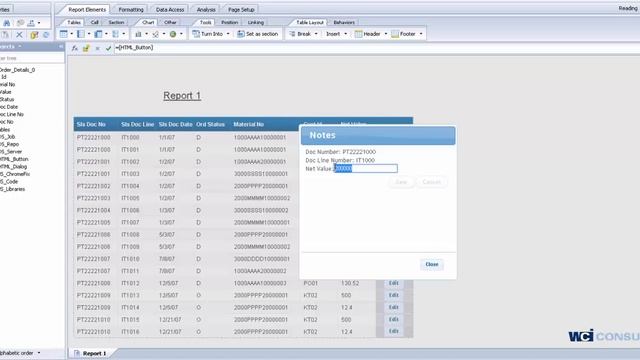Viewport: 640px width, 360px height.
Task: Cancel formula with the X icon
Action: click(x=98, y=48)
